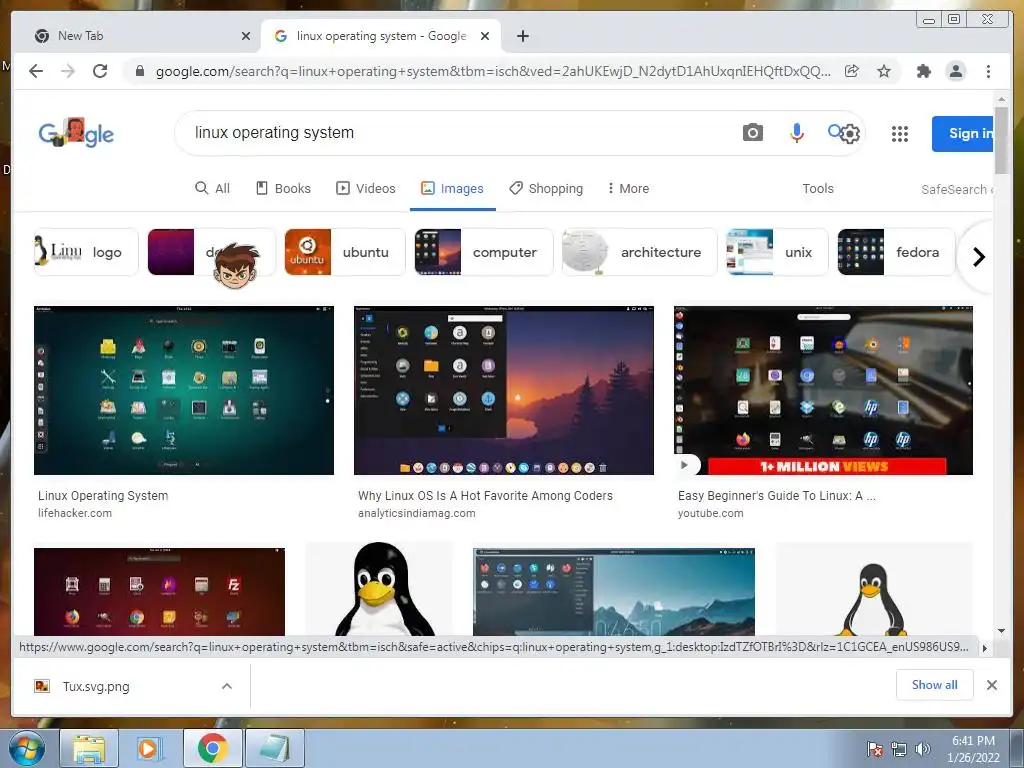Filter results by ubuntu chip
This screenshot has height=768, width=1024.
tap(345, 252)
